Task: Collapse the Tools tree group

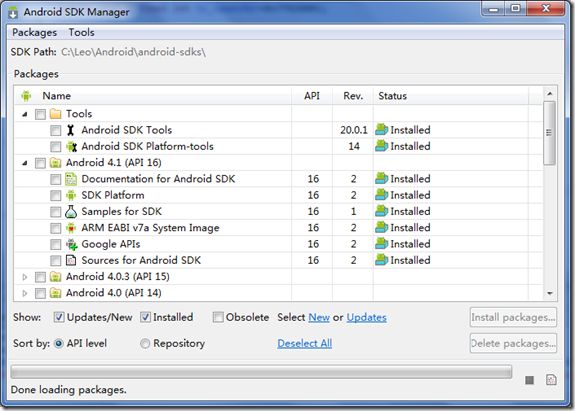Action: (25, 114)
